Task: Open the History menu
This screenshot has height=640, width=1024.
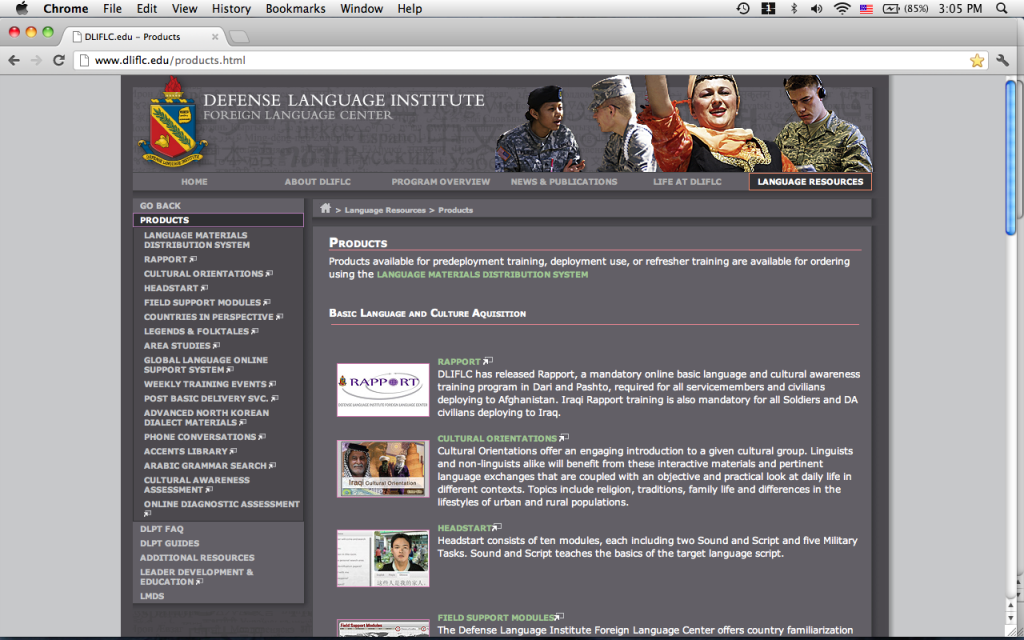Action: coord(231,8)
